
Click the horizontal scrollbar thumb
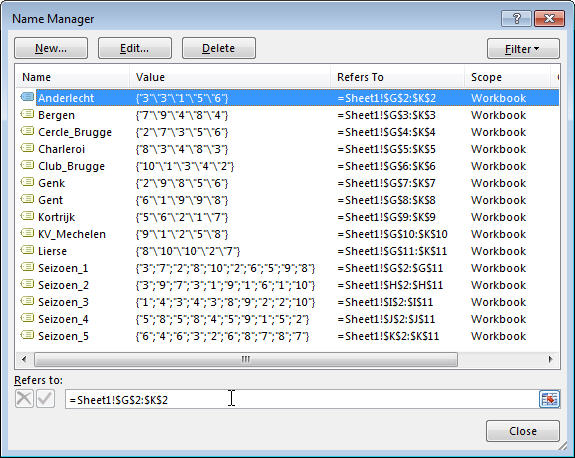tap(246, 359)
